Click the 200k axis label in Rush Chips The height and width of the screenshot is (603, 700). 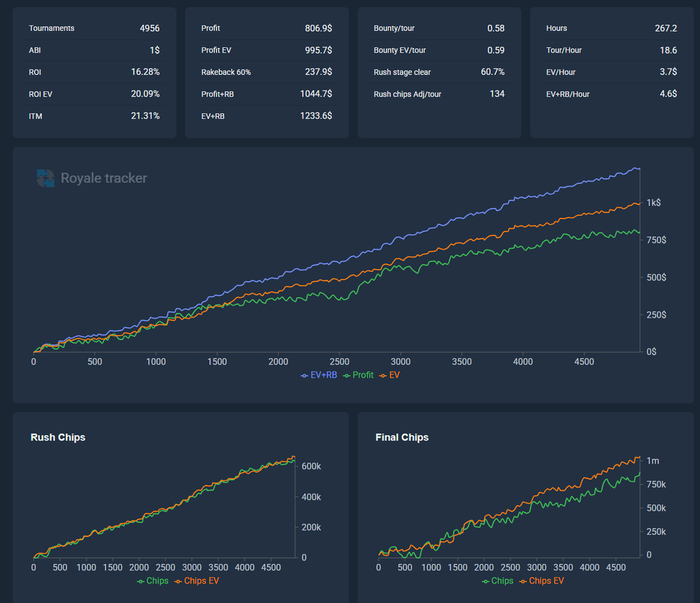click(311, 528)
